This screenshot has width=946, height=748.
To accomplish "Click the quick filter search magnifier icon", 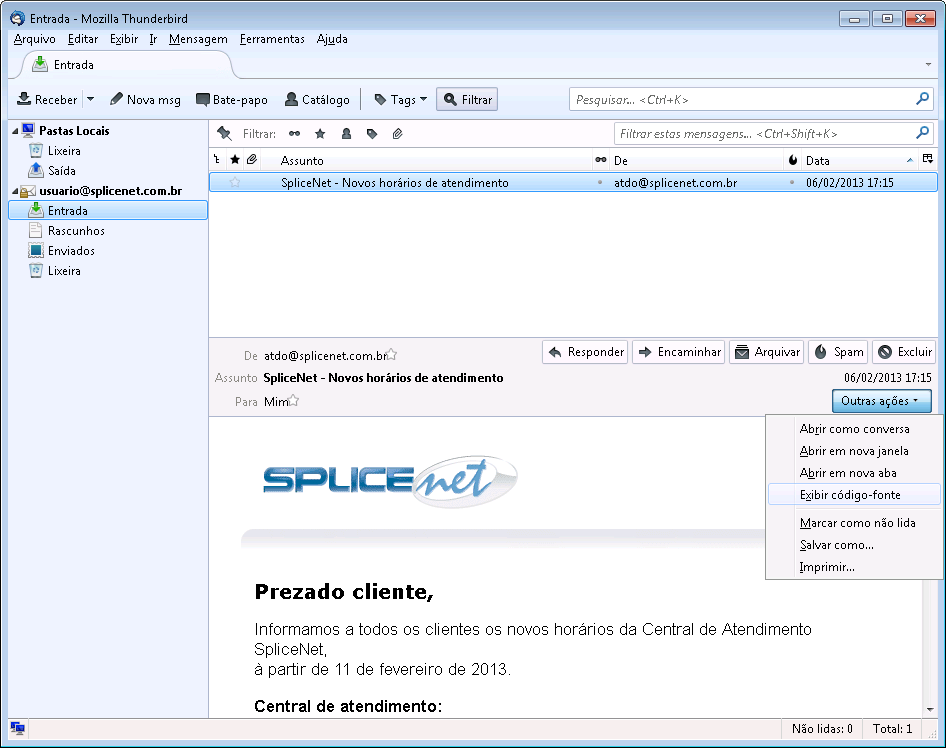I will [x=922, y=133].
